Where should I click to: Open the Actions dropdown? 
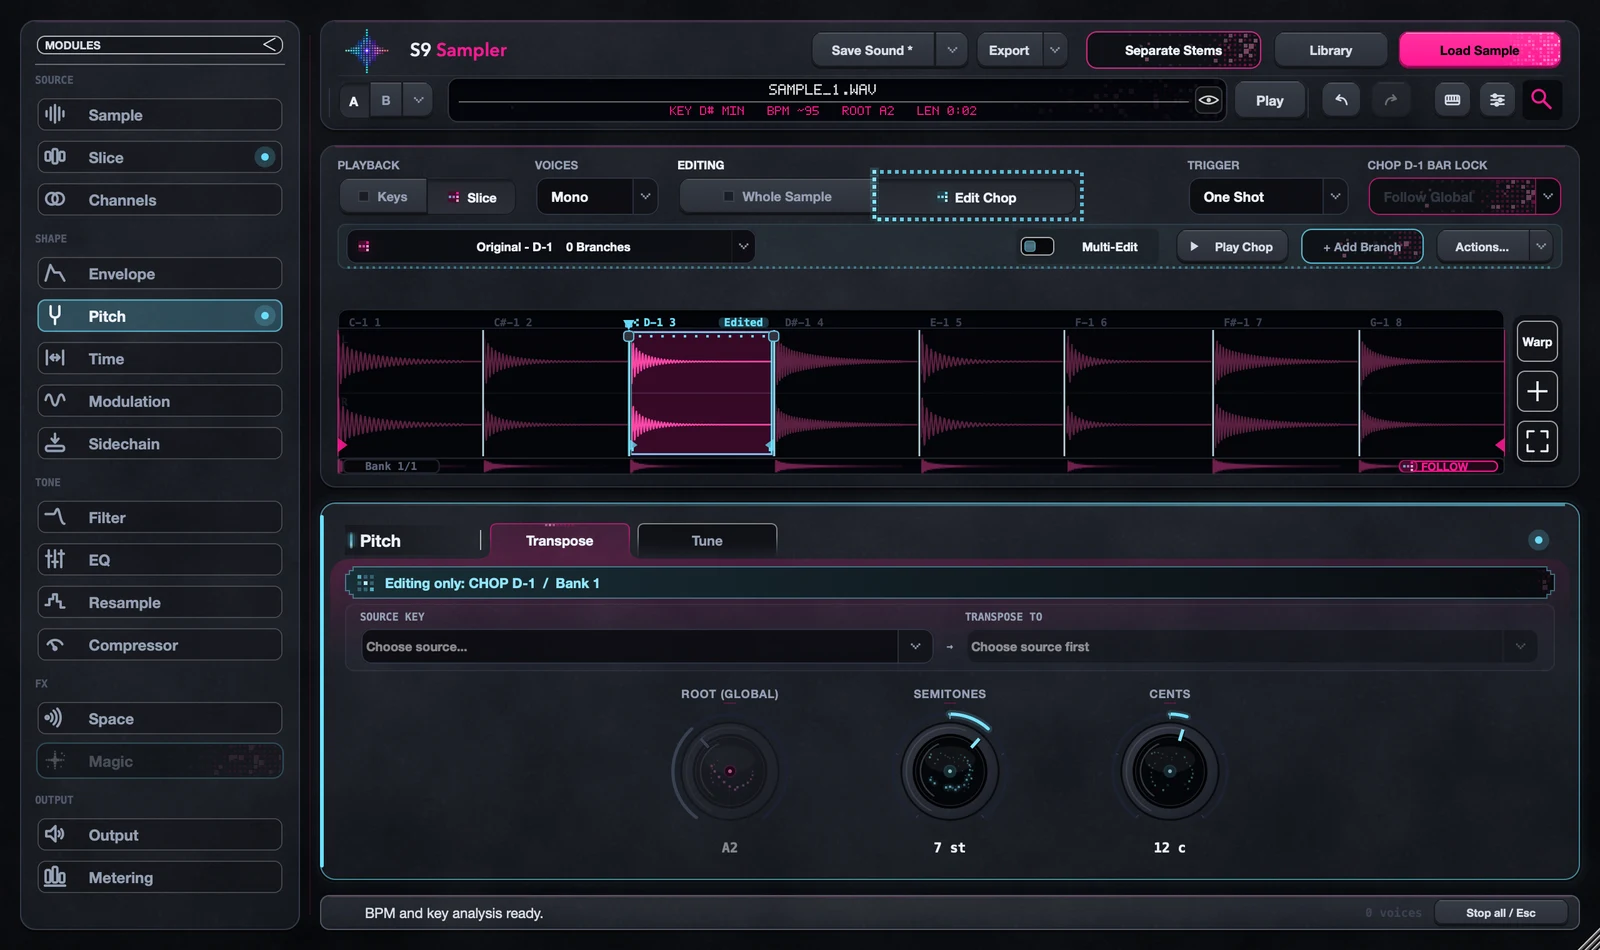1494,247
